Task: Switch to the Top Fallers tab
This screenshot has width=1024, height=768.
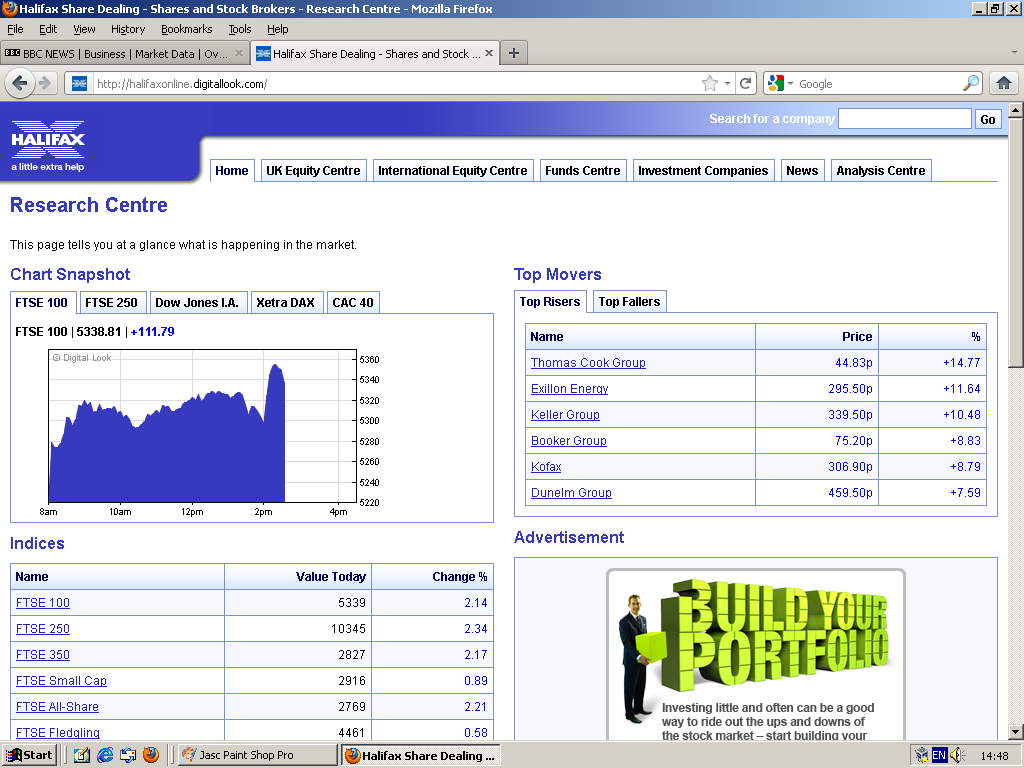Action: [630, 302]
